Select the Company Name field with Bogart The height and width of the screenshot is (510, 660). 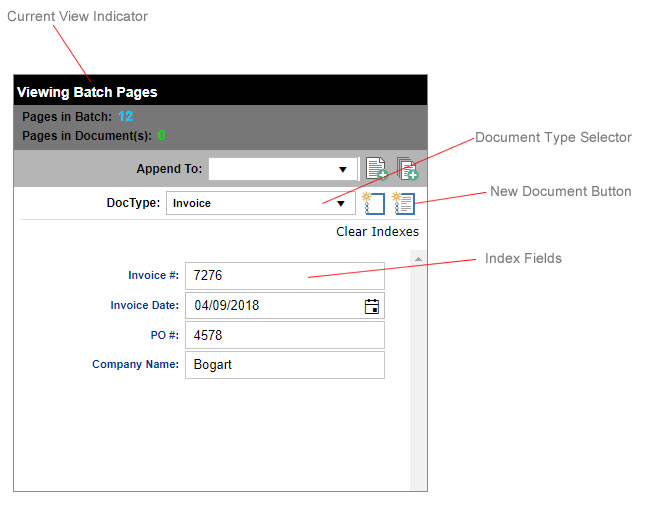coord(284,365)
